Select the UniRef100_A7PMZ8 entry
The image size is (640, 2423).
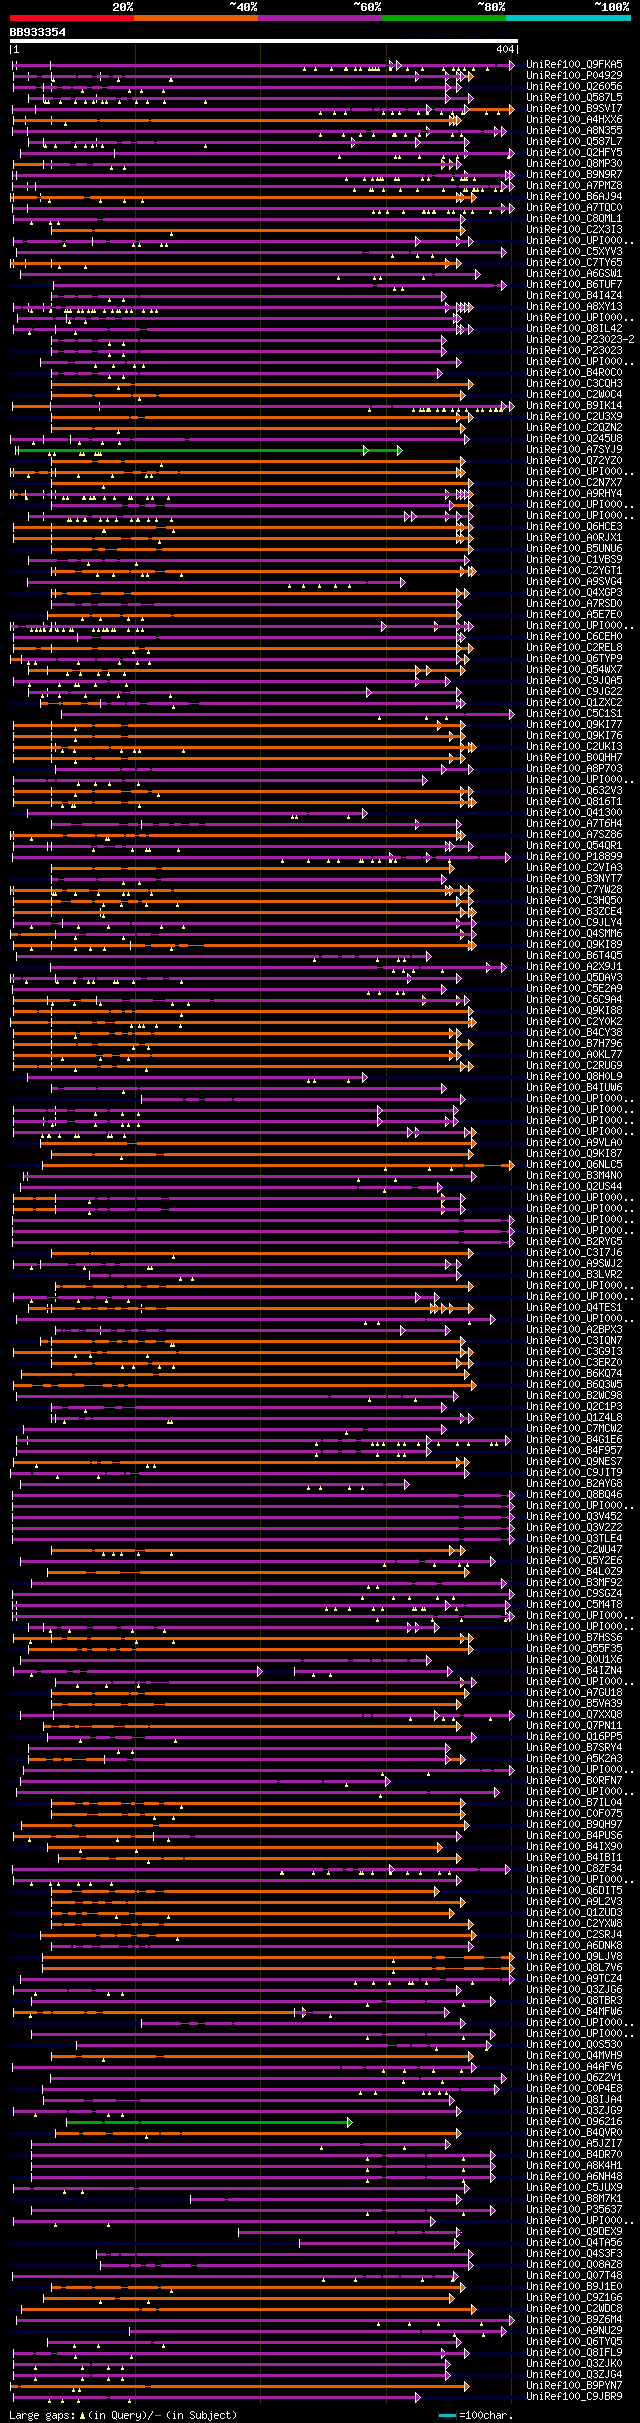[x=574, y=185]
